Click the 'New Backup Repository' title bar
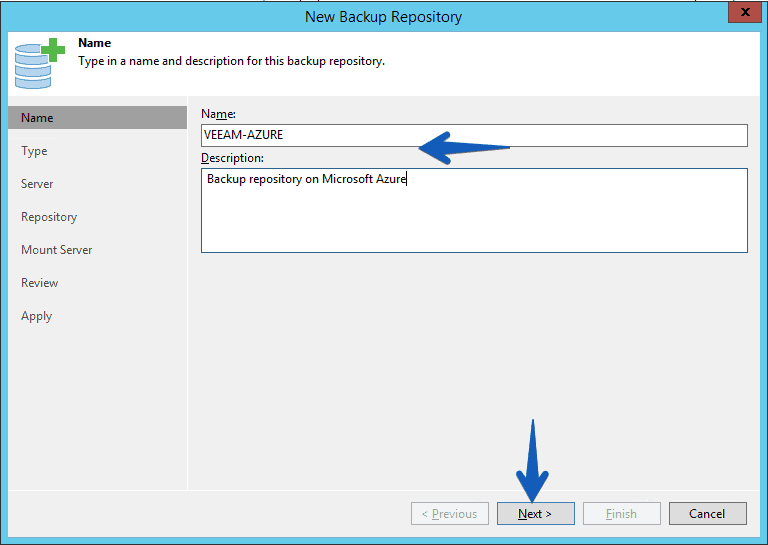 (383, 17)
